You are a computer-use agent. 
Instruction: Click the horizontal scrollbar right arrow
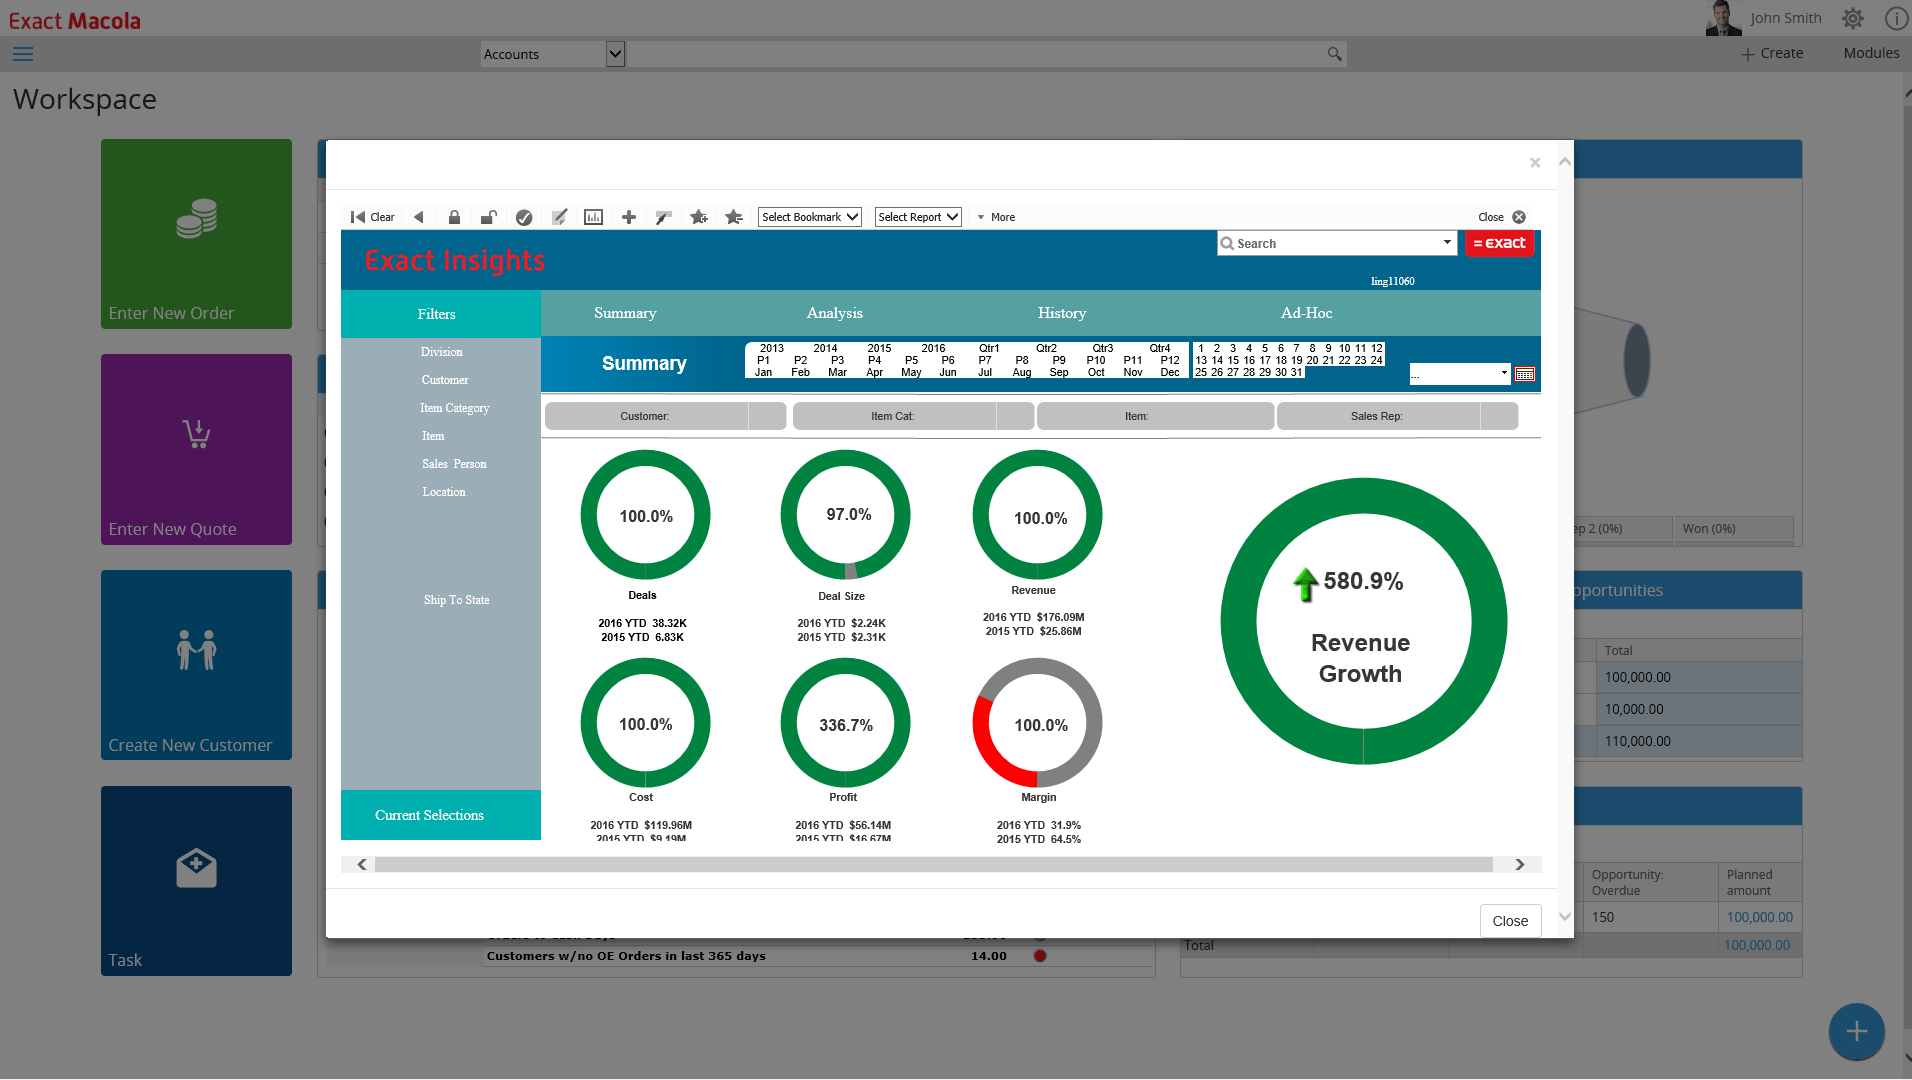click(x=1520, y=865)
